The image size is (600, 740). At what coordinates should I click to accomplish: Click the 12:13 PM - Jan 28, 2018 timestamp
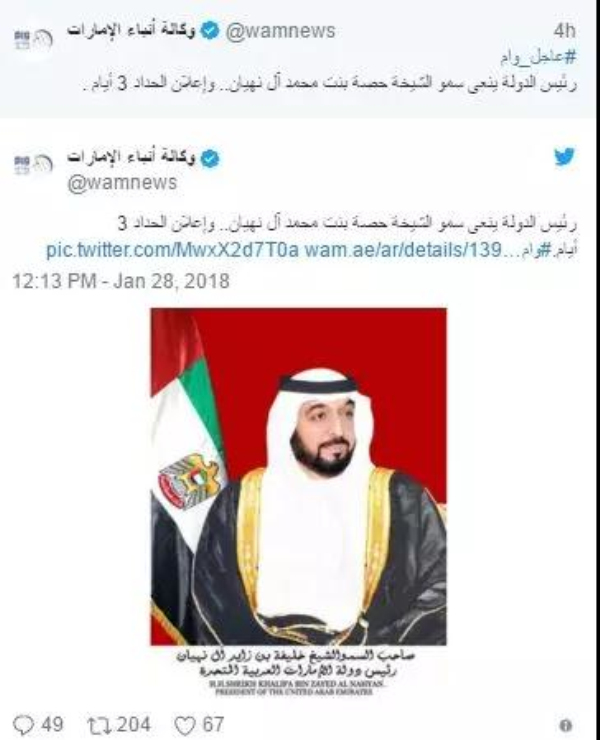tap(121, 281)
